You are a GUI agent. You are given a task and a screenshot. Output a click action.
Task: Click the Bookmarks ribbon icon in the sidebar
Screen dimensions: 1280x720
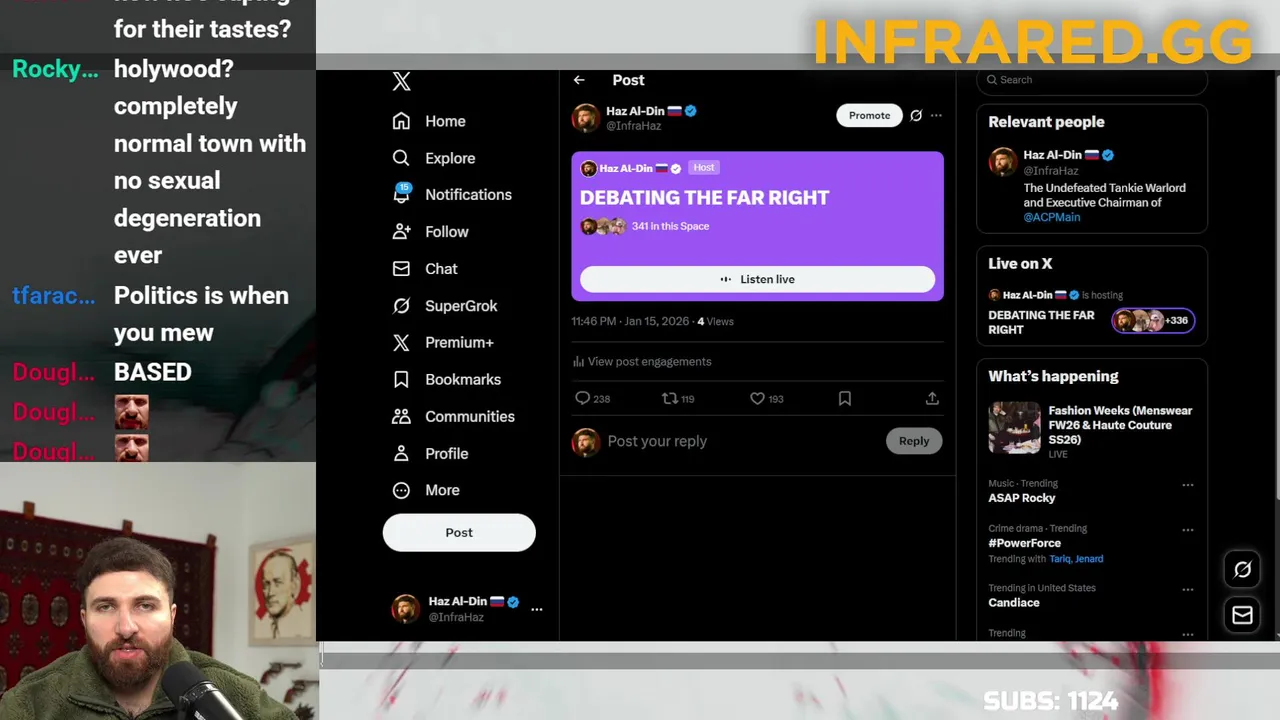pyautogui.click(x=401, y=380)
